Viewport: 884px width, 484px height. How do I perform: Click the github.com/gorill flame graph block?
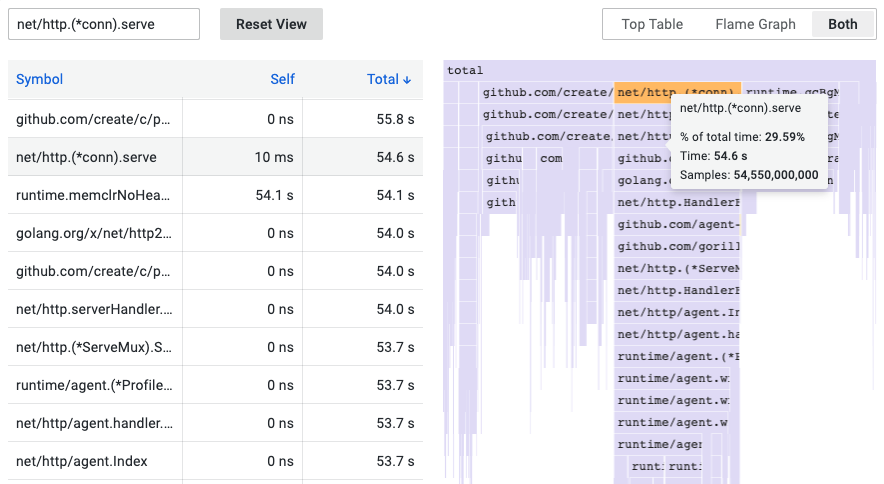click(x=677, y=247)
